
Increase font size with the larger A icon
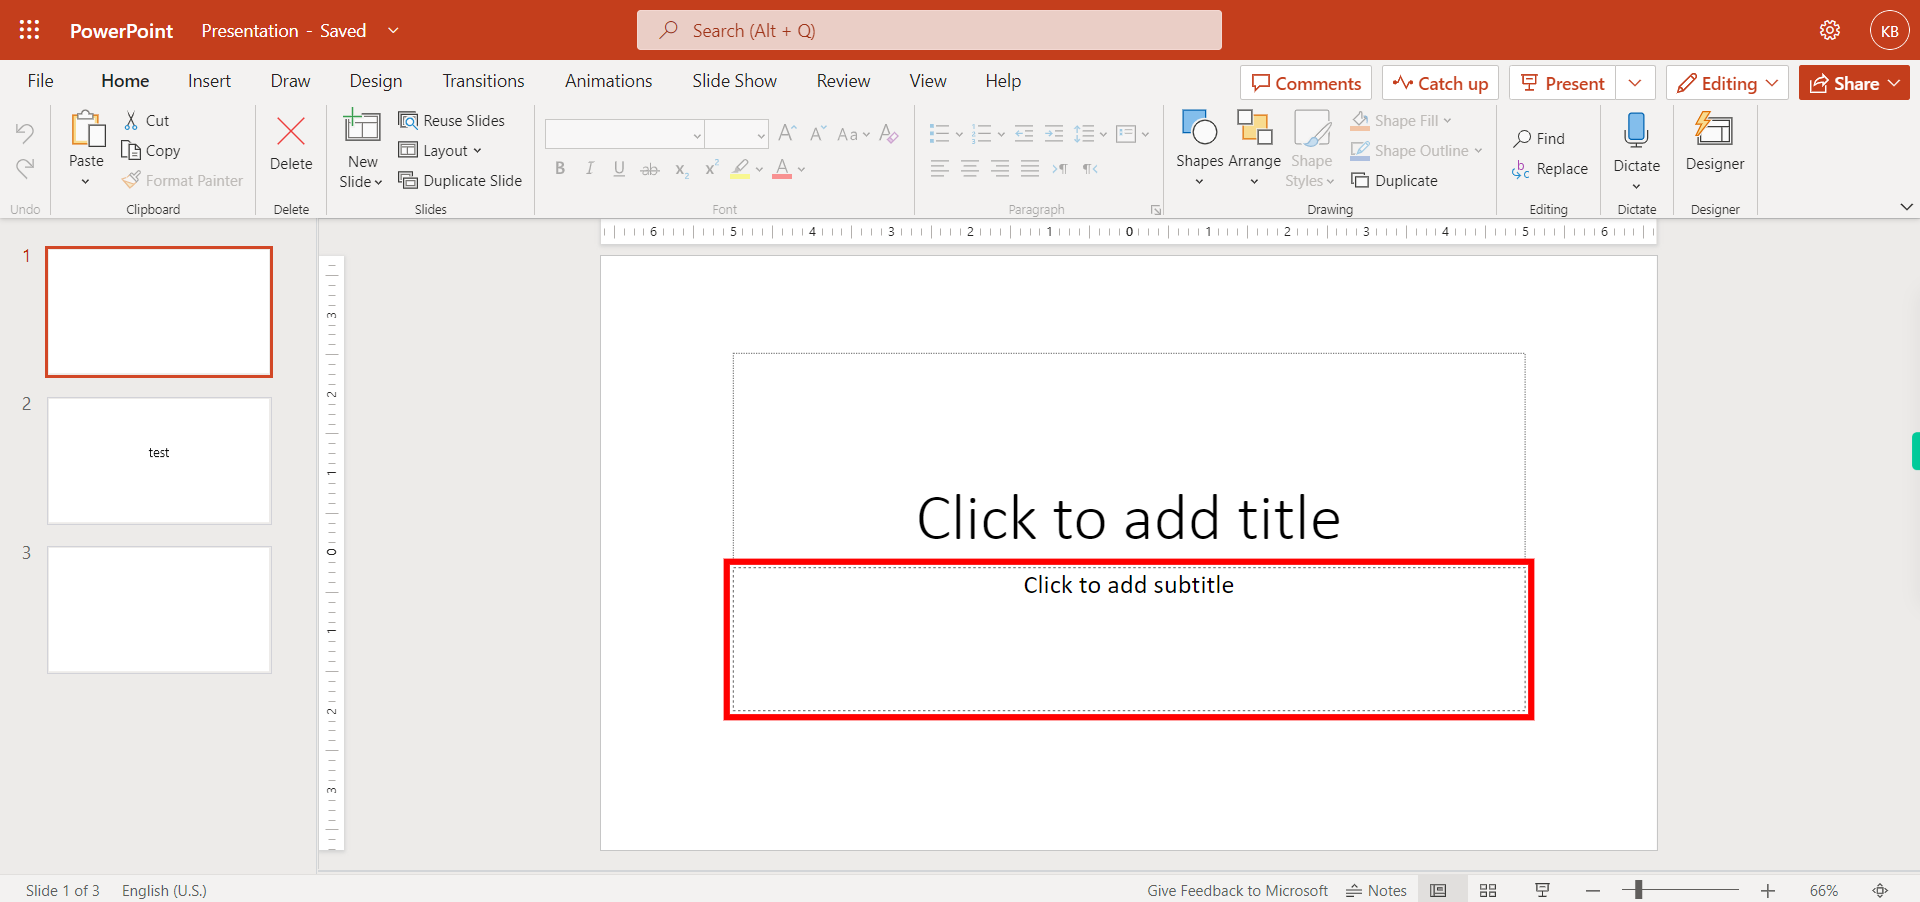pyautogui.click(x=787, y=133)
